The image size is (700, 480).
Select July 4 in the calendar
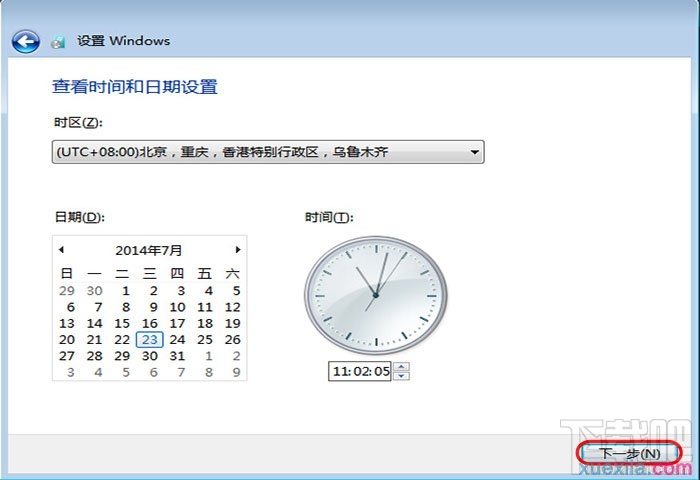tap(208, 291)
